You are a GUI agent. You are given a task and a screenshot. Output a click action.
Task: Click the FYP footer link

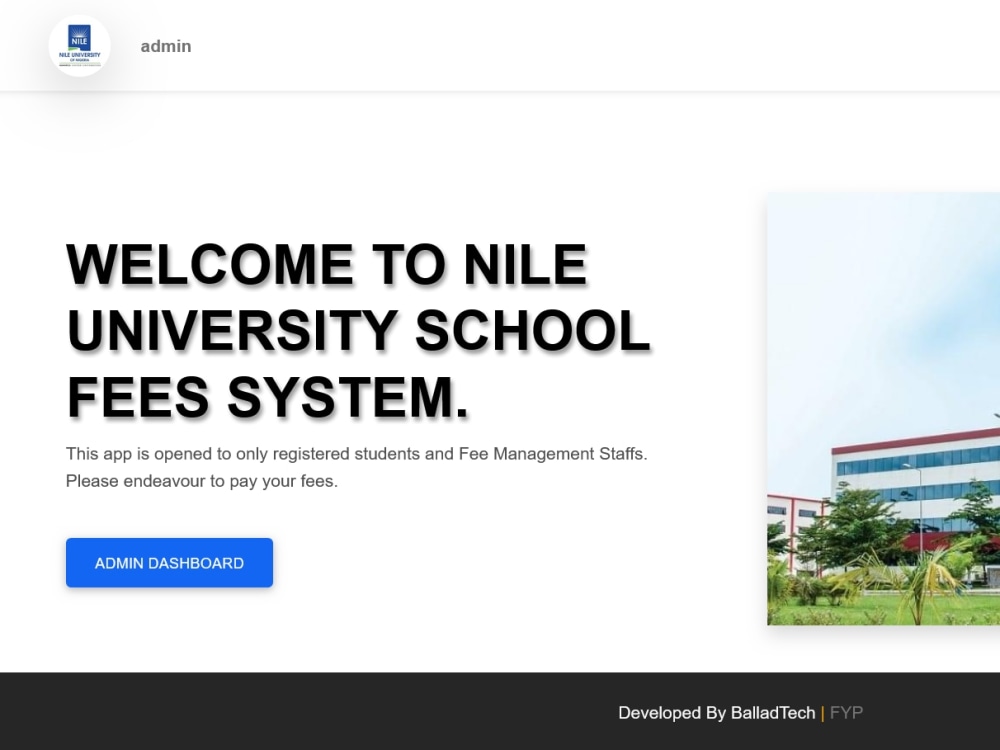(846, 713)
